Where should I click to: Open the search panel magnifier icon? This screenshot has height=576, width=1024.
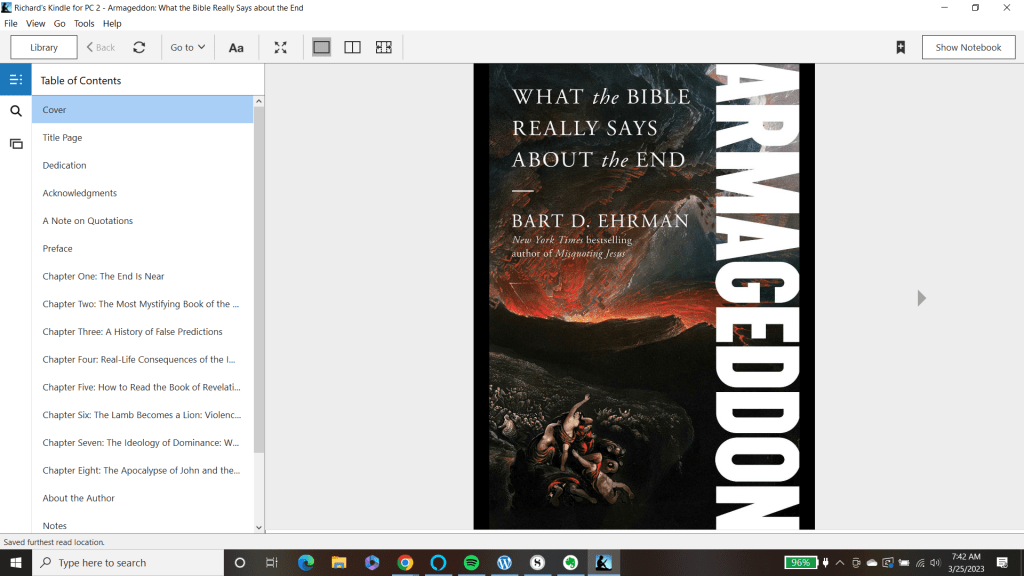[x=16, y=111]
